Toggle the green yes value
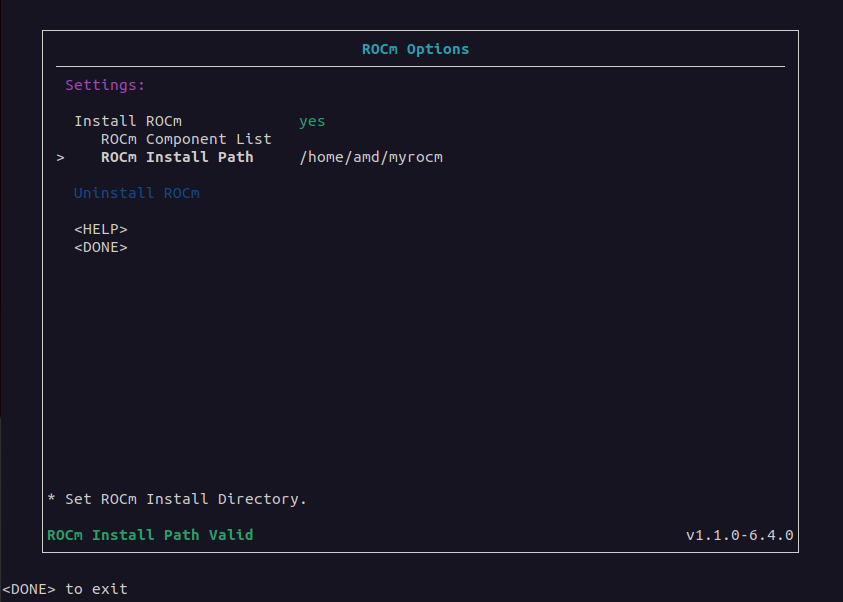The width and height of the screenshot is (843, 602). click(312, 121)
